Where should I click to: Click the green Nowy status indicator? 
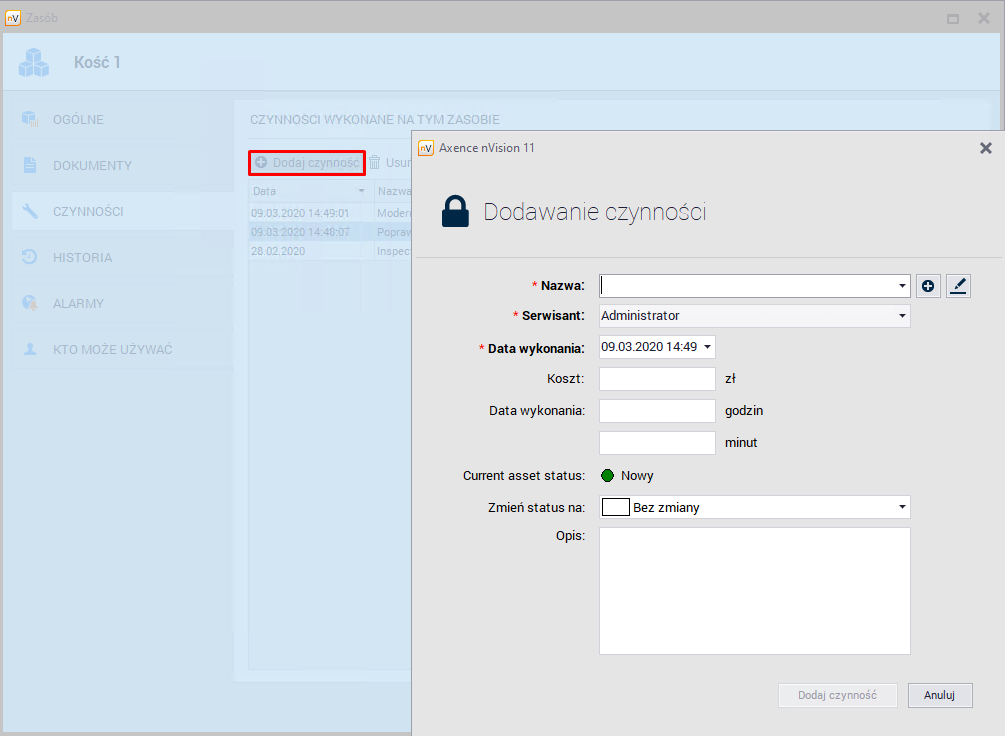[608, 476]
